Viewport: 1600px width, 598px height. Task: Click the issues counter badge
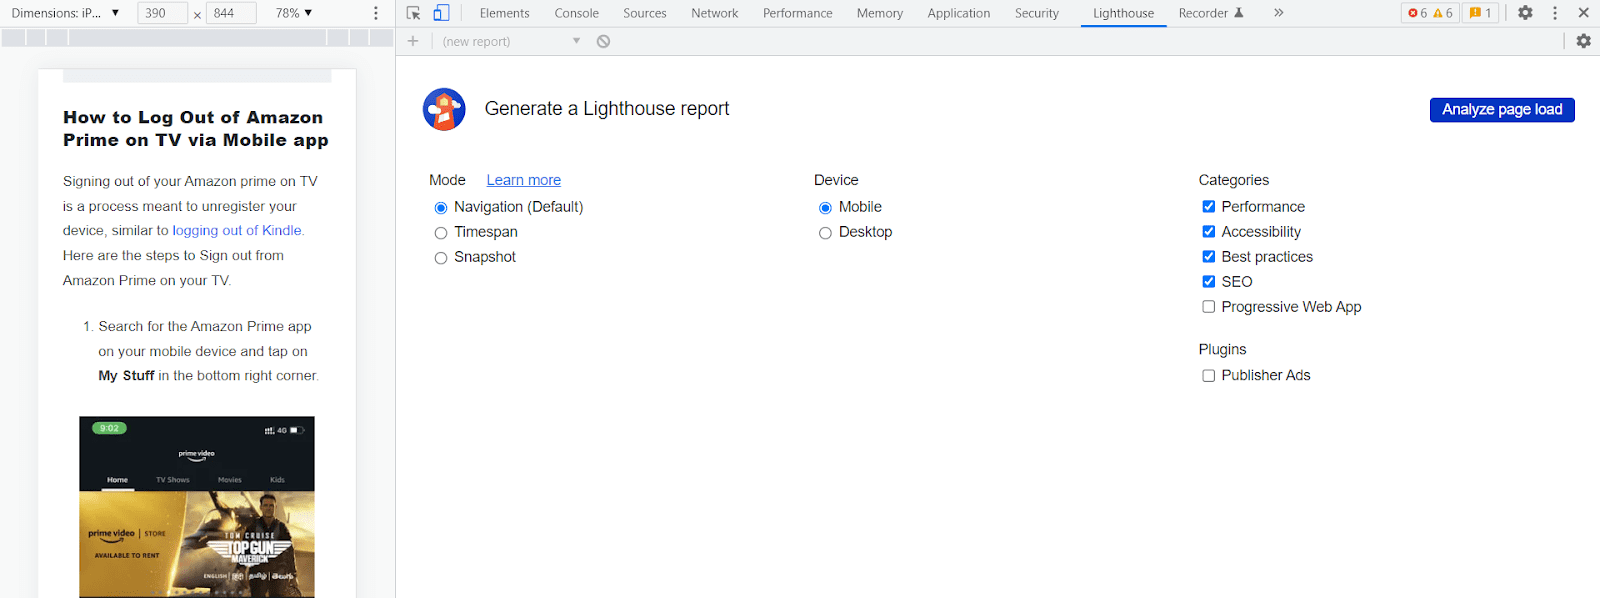(1480, 13)
